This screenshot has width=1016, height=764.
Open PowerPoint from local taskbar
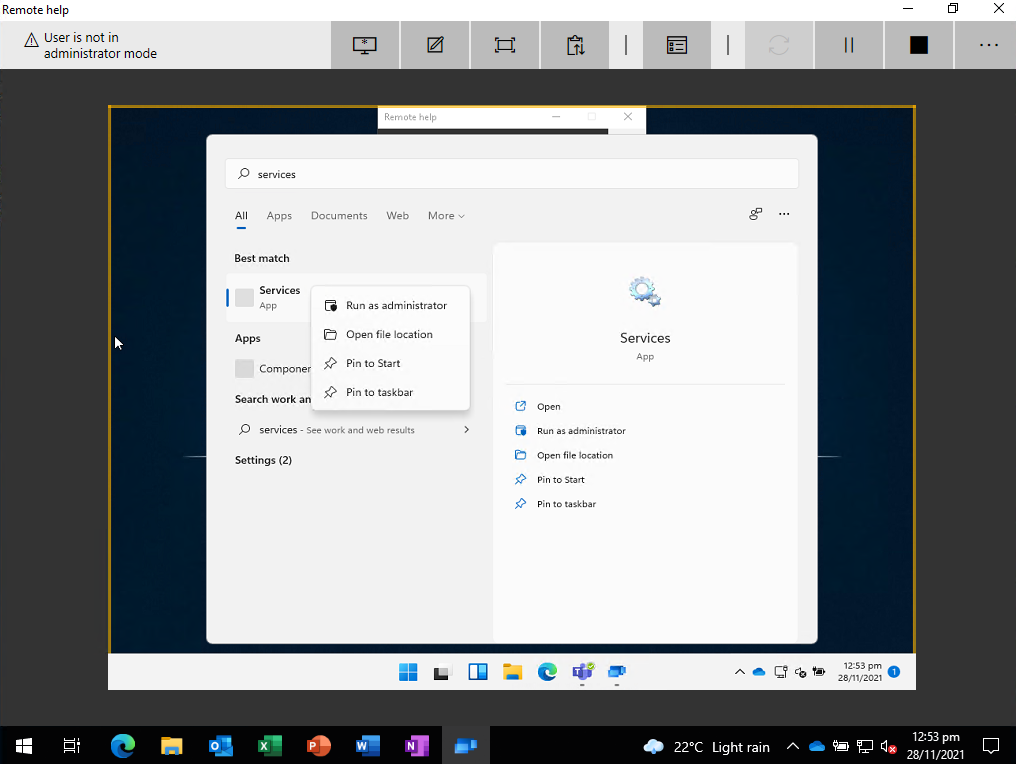coord(318,746)
